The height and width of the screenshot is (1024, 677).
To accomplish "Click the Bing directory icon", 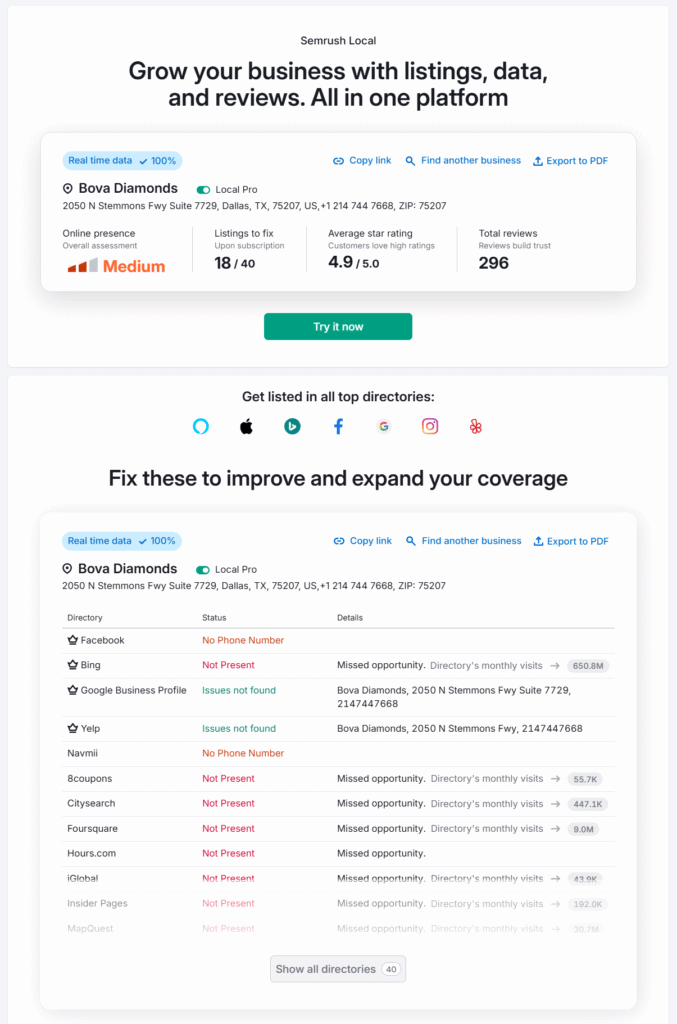I will [292, 426].
